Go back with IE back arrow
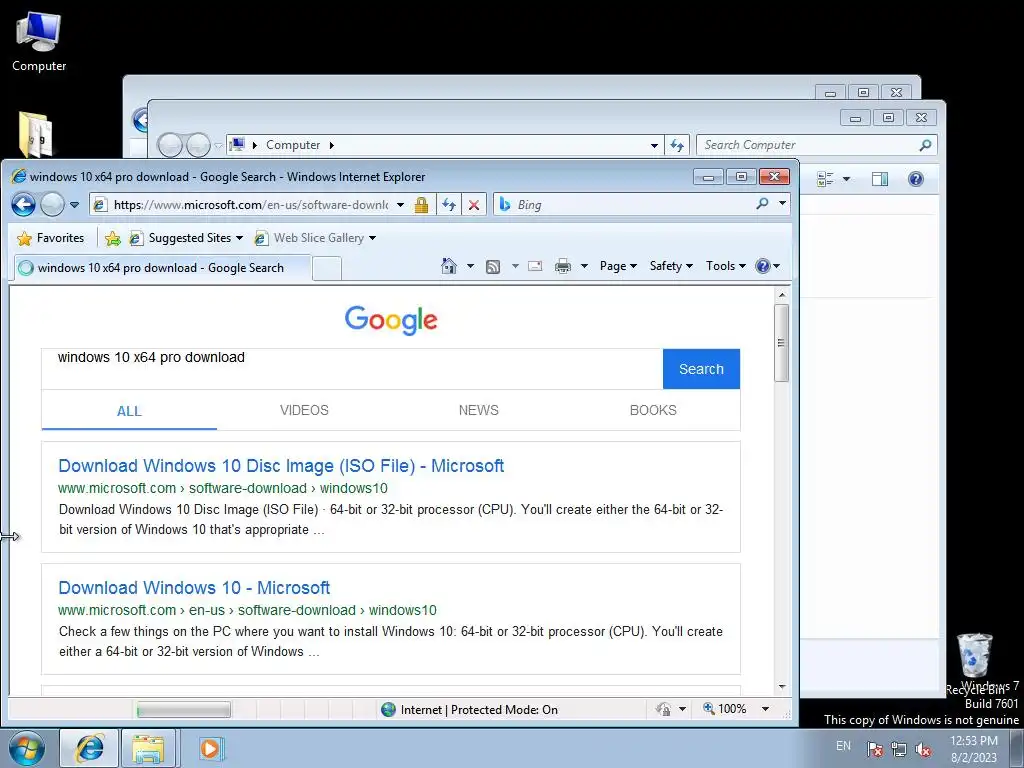 coord(23,204)
